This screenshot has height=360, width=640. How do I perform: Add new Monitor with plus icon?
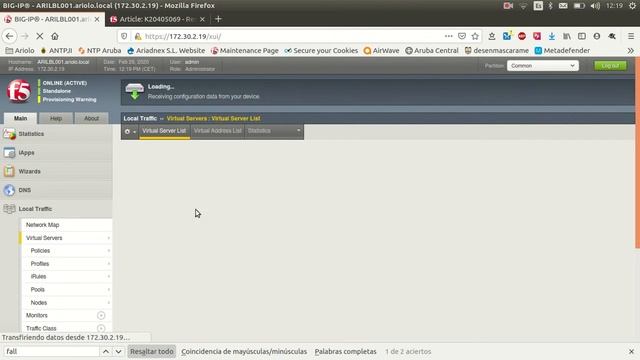tap(101, 316)
